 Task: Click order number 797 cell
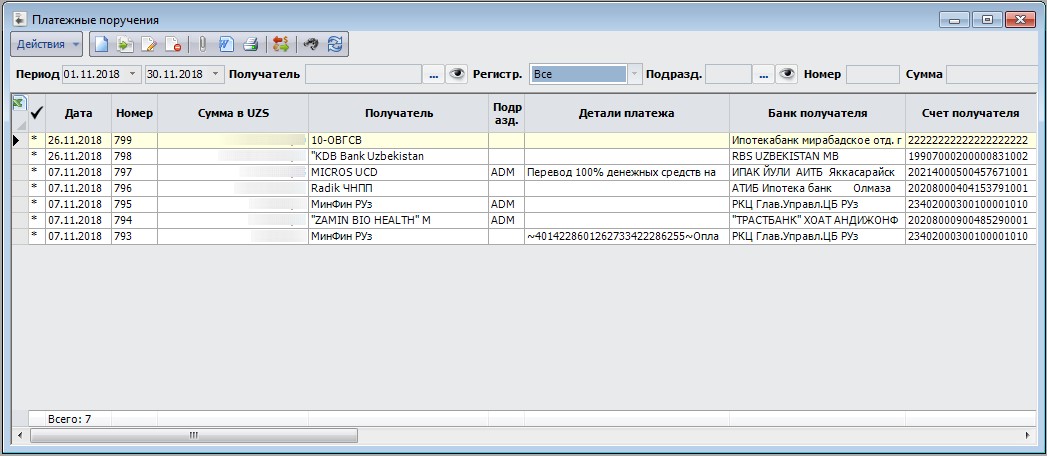[x=134, y=172]
